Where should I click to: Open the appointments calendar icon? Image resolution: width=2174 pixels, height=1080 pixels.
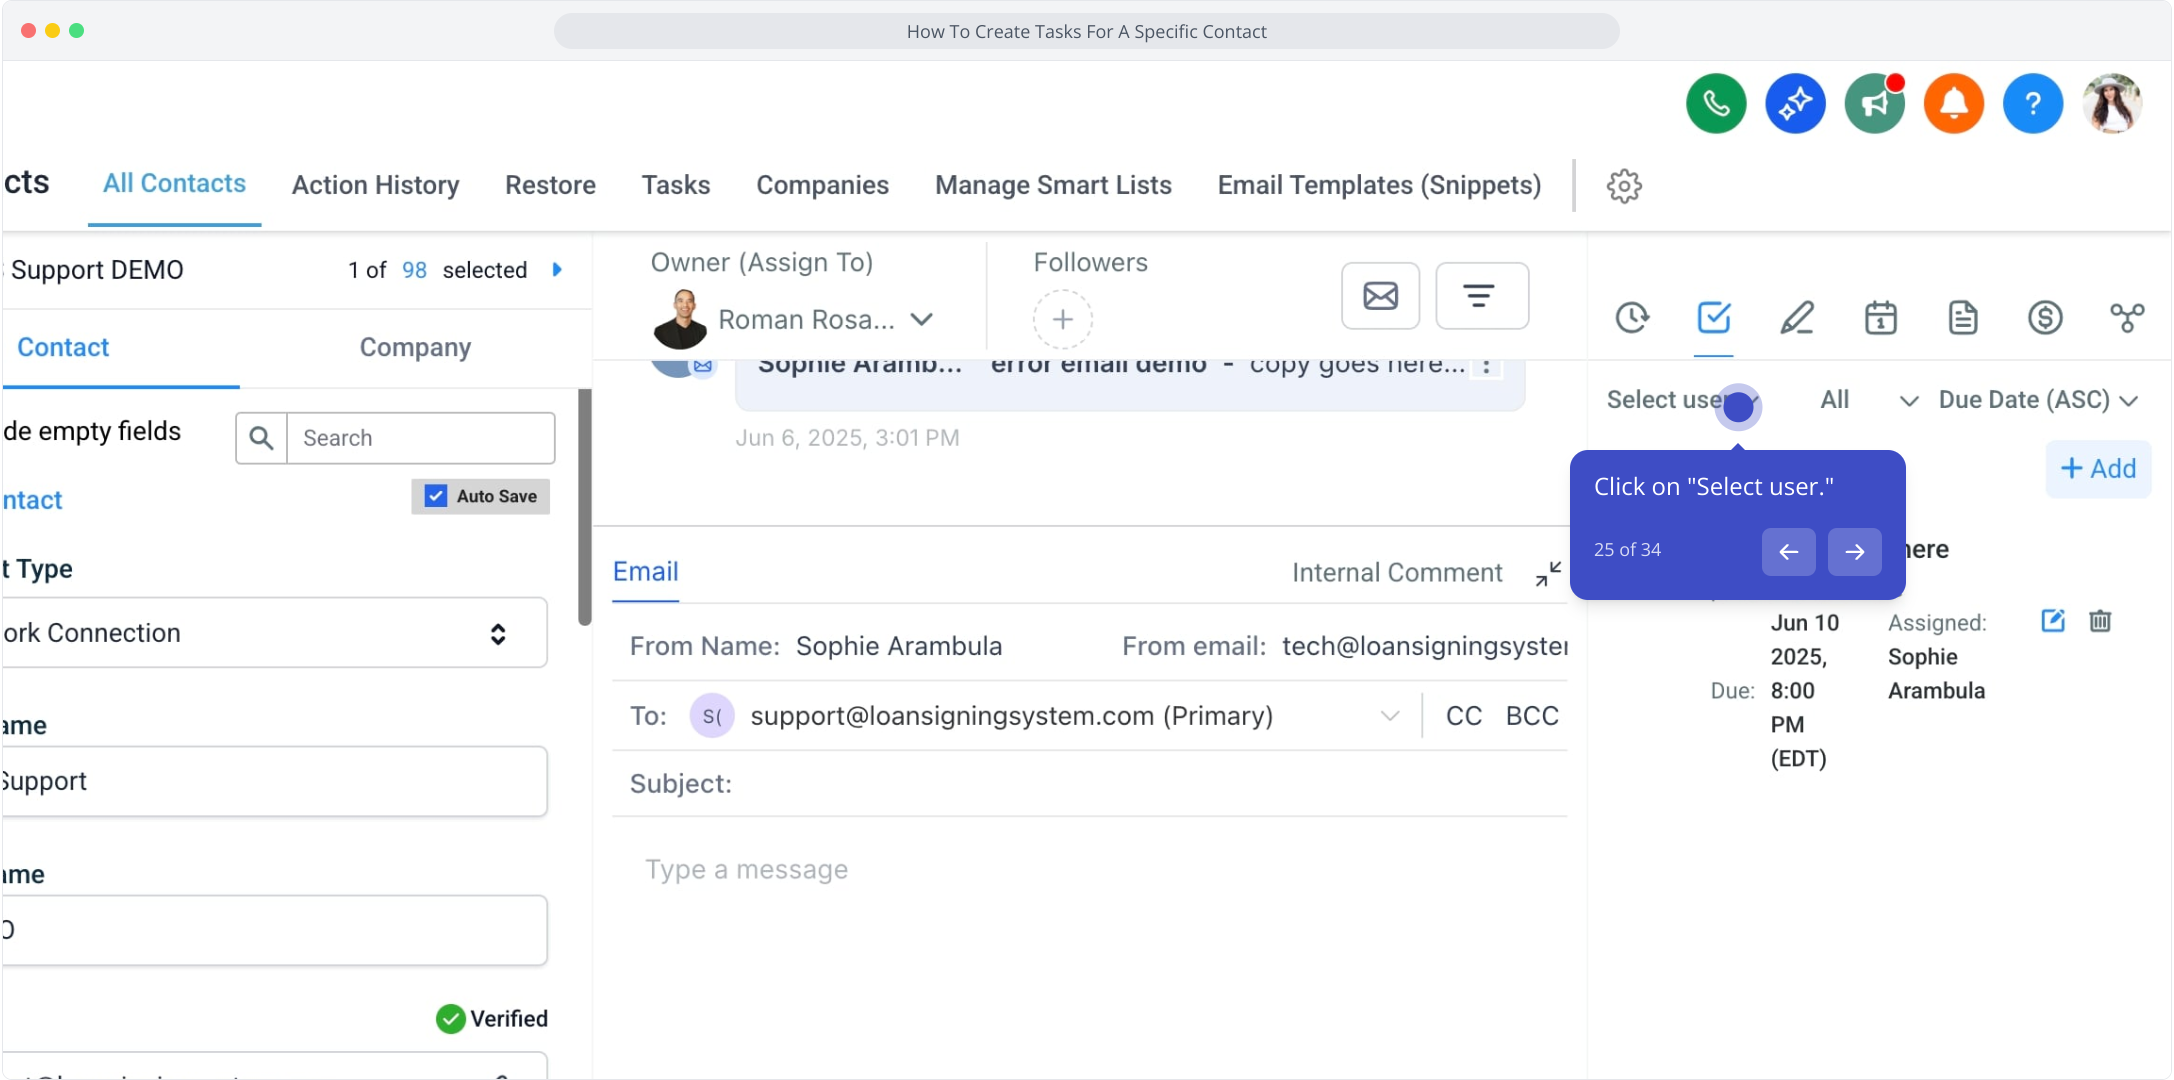(x=1881, y=318)
